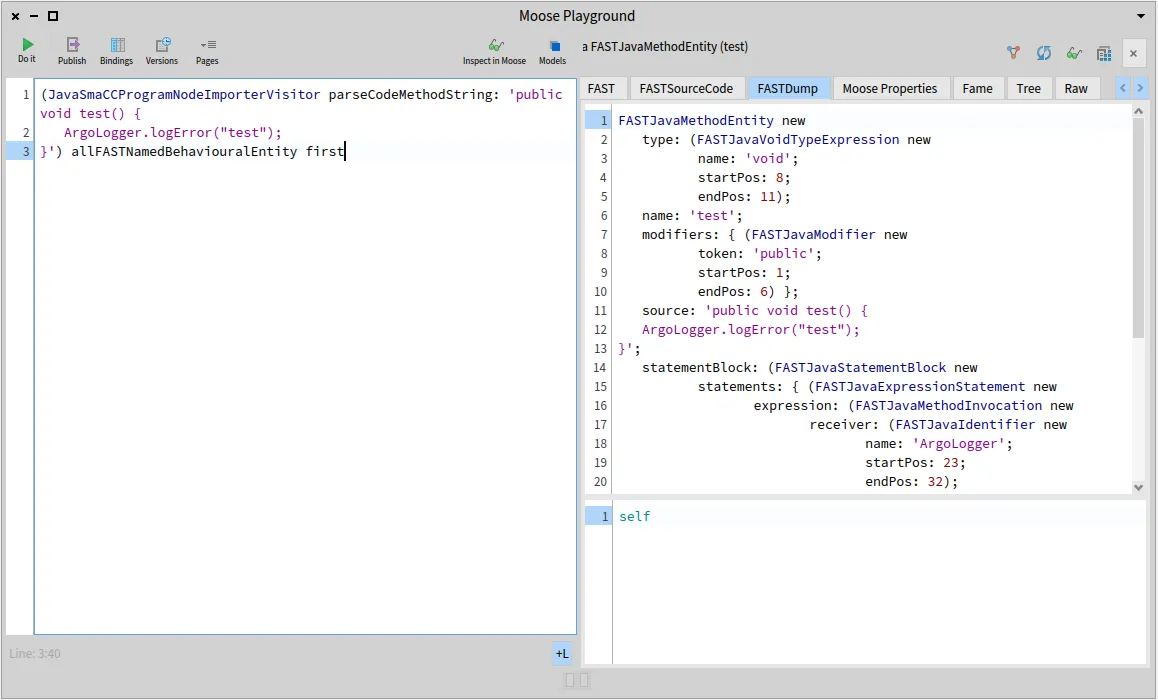1158x700 pixels.
Task: Refresh the inspector with blue arrows icon
Action: click(1044, 53)
